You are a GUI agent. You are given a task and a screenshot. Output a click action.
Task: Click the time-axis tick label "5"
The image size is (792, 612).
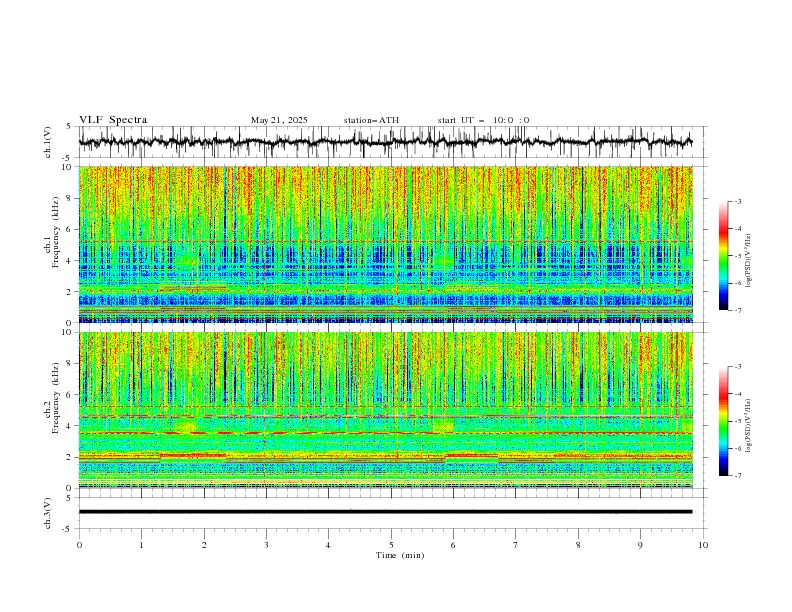click(391, 545)
